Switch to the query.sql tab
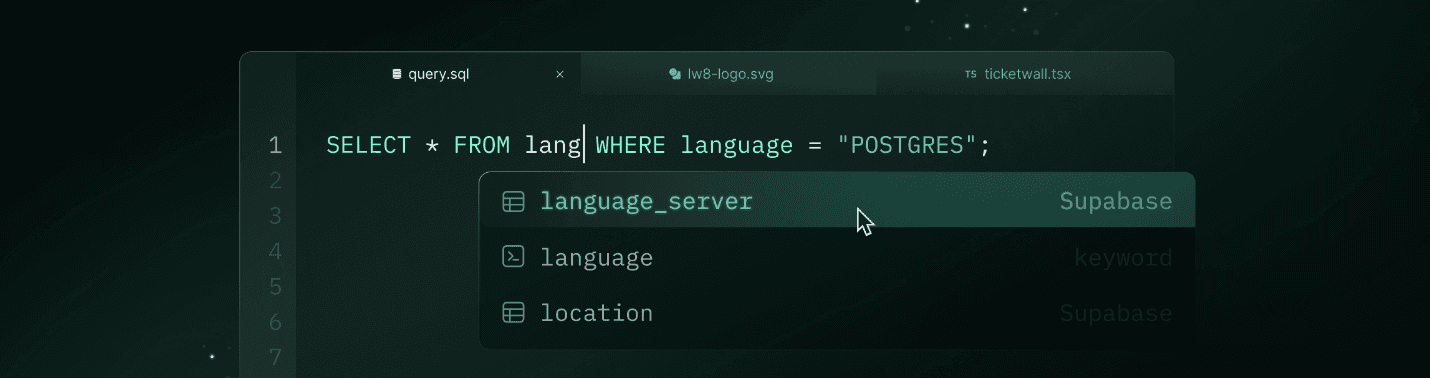 pyautogui.click(x=438, y=74)
